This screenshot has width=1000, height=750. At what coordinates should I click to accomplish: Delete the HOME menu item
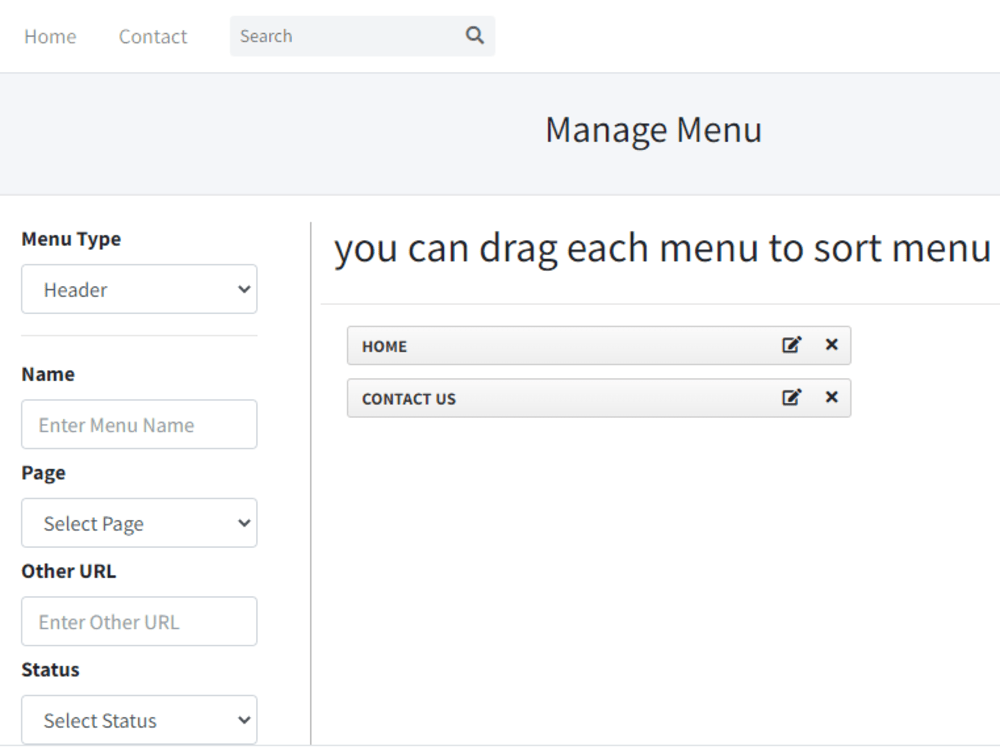[x=831, y=344]
